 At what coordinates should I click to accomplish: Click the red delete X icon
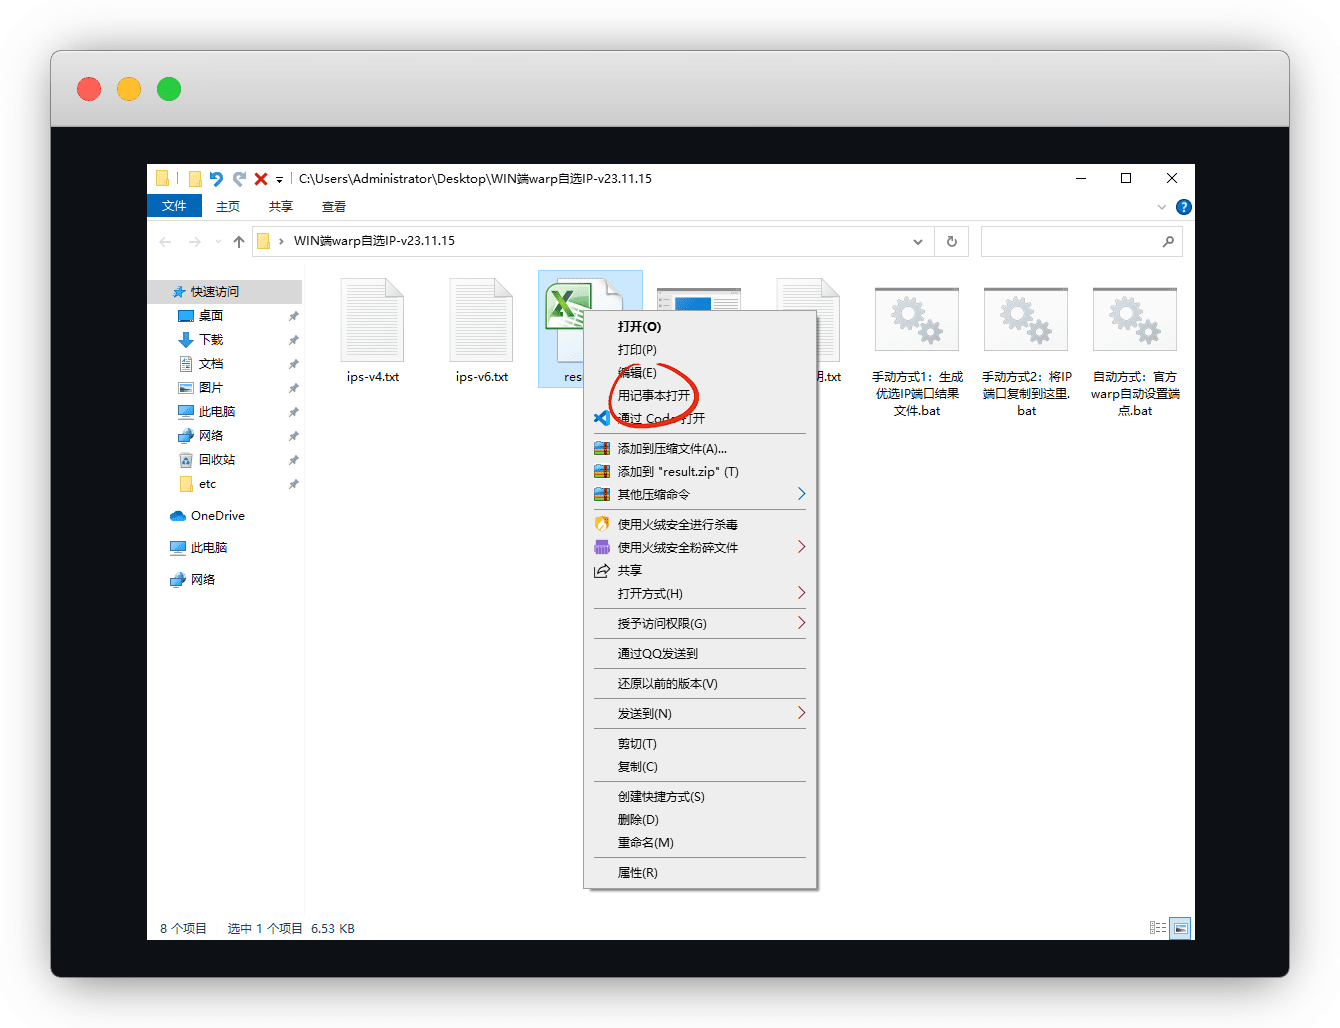260,179
